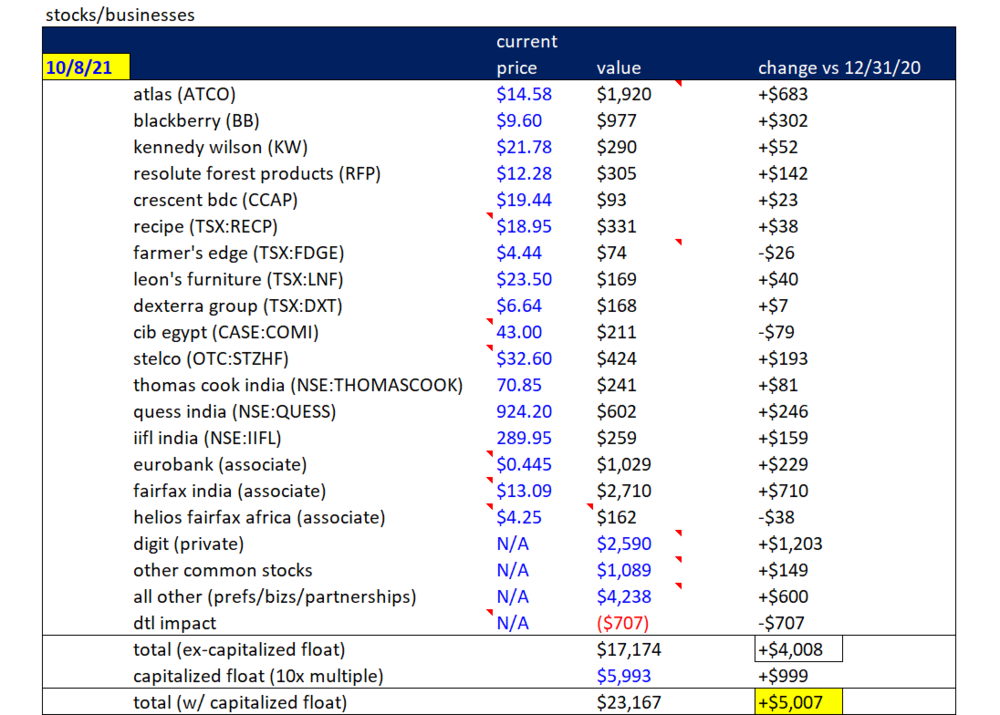Select the highlighted +$5,007 total change cell
1000x715 pixels.
click(x=798, y=702)
